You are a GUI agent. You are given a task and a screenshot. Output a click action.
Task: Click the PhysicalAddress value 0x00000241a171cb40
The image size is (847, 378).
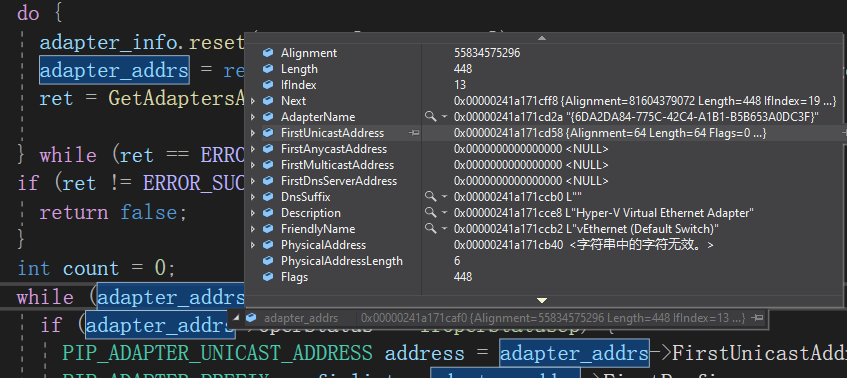tap(584, 245)
